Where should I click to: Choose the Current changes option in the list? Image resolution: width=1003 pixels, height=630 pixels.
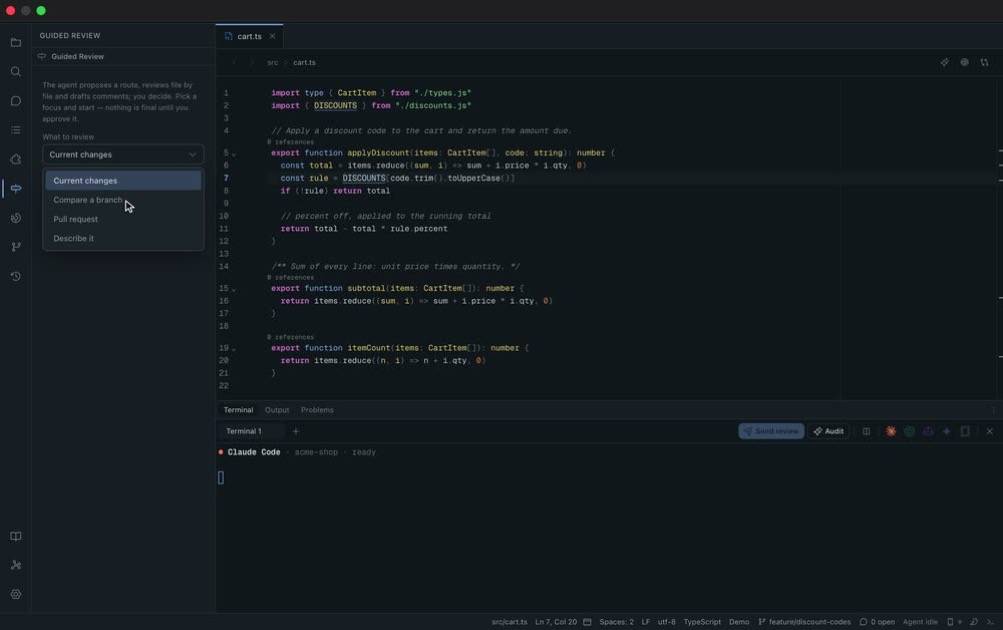pos(123,180)
